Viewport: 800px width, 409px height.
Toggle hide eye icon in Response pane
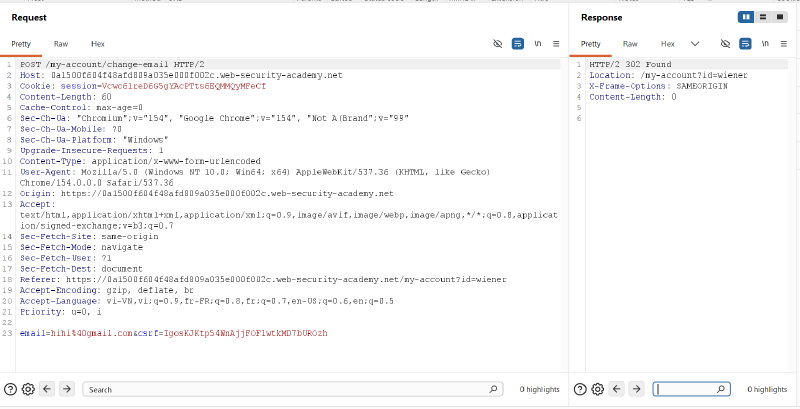point(726,44)
